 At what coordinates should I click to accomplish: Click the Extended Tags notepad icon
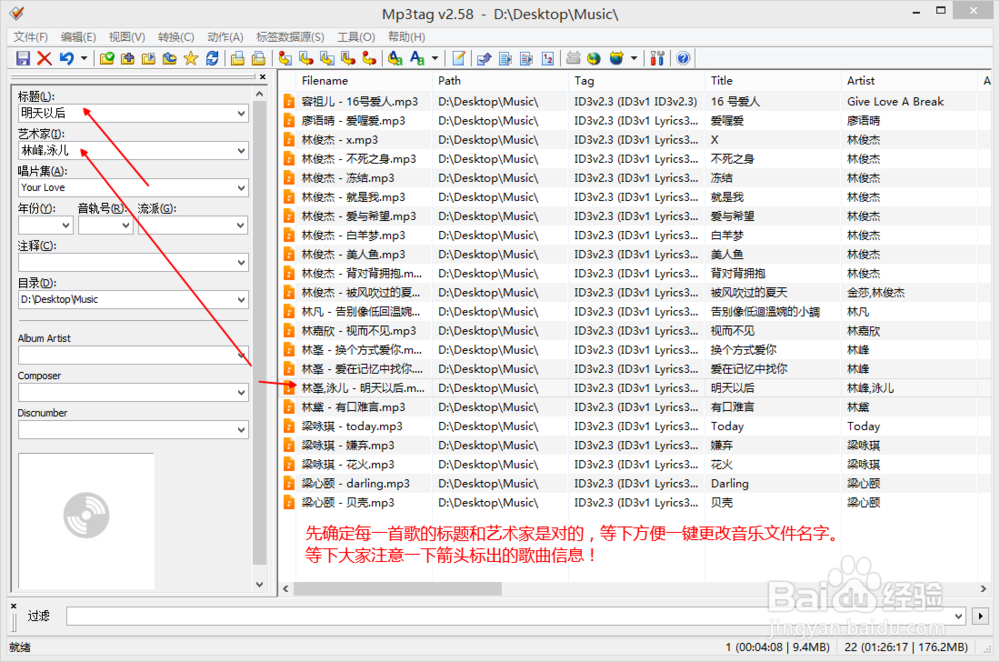459,59
